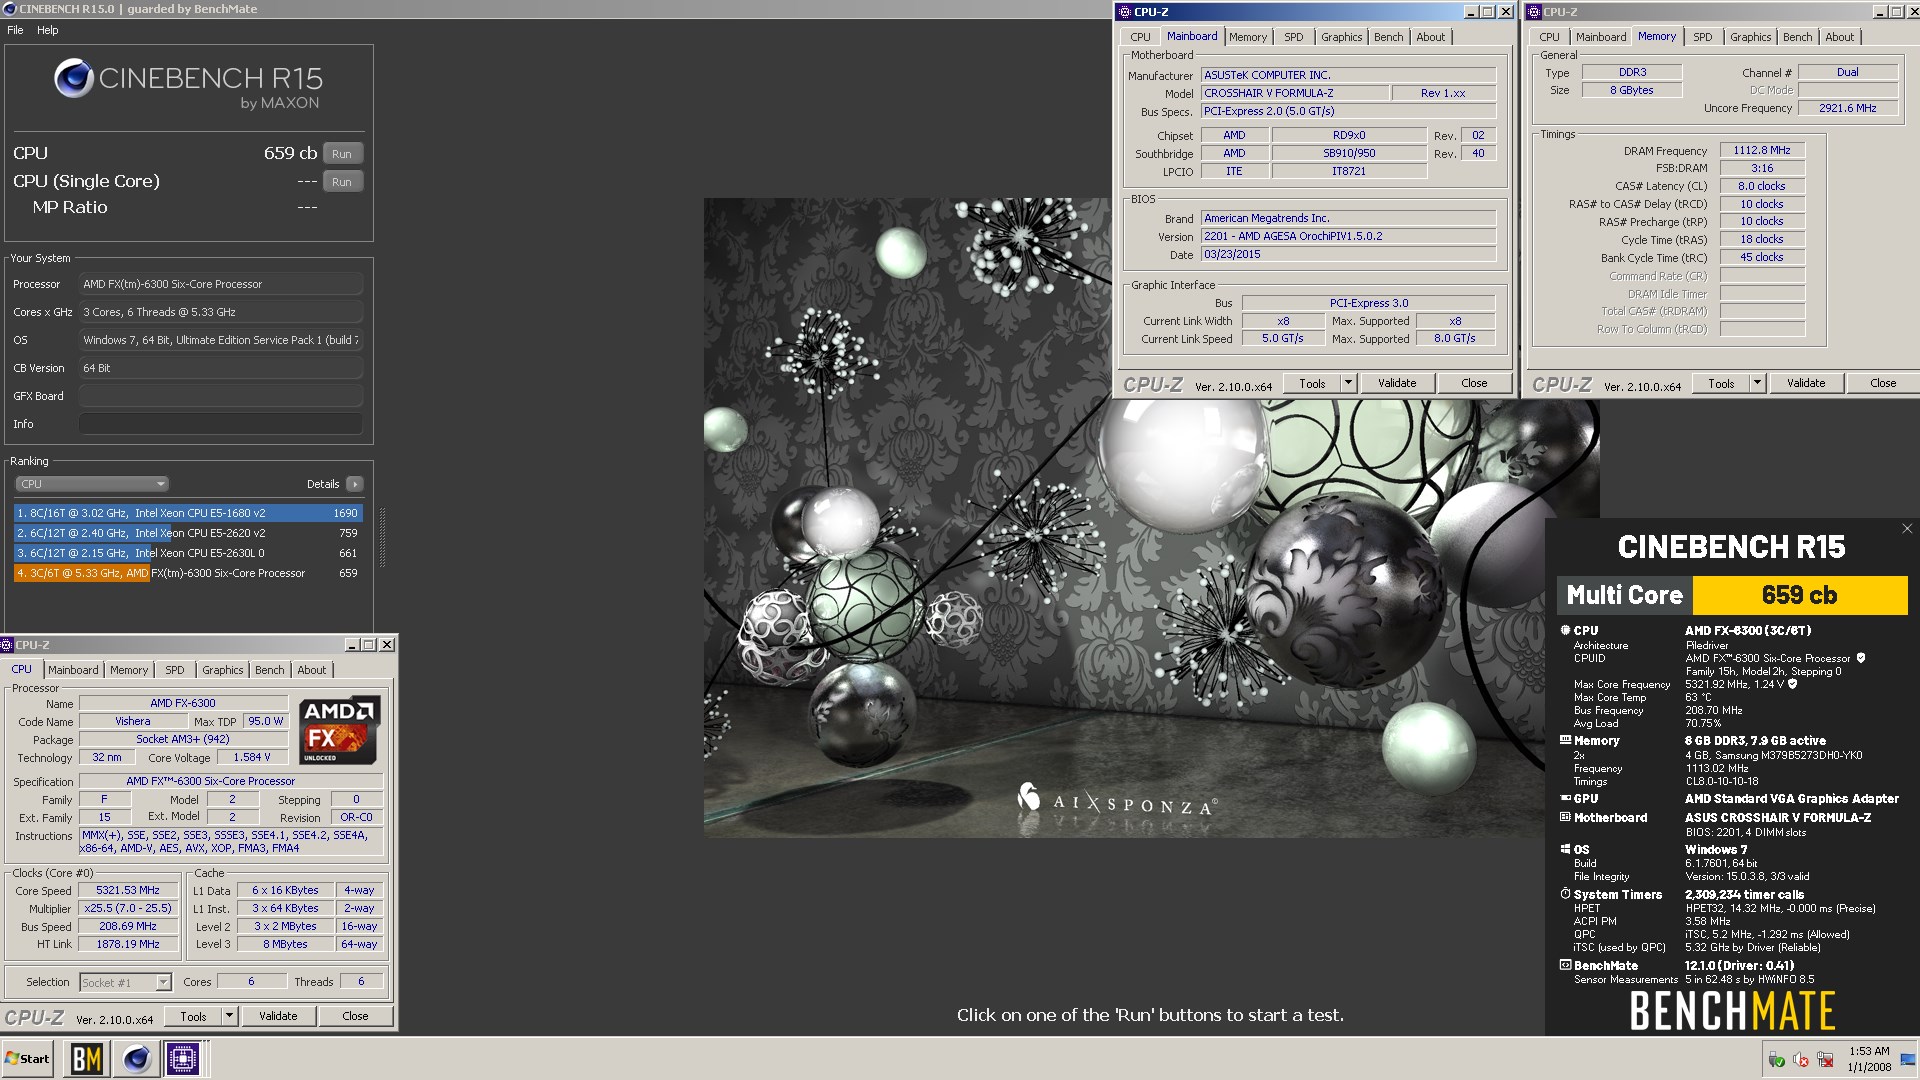Click Validate in CPU-Z CPU window
This screenshot has height=1080, width=1920.
[278, 1016]
